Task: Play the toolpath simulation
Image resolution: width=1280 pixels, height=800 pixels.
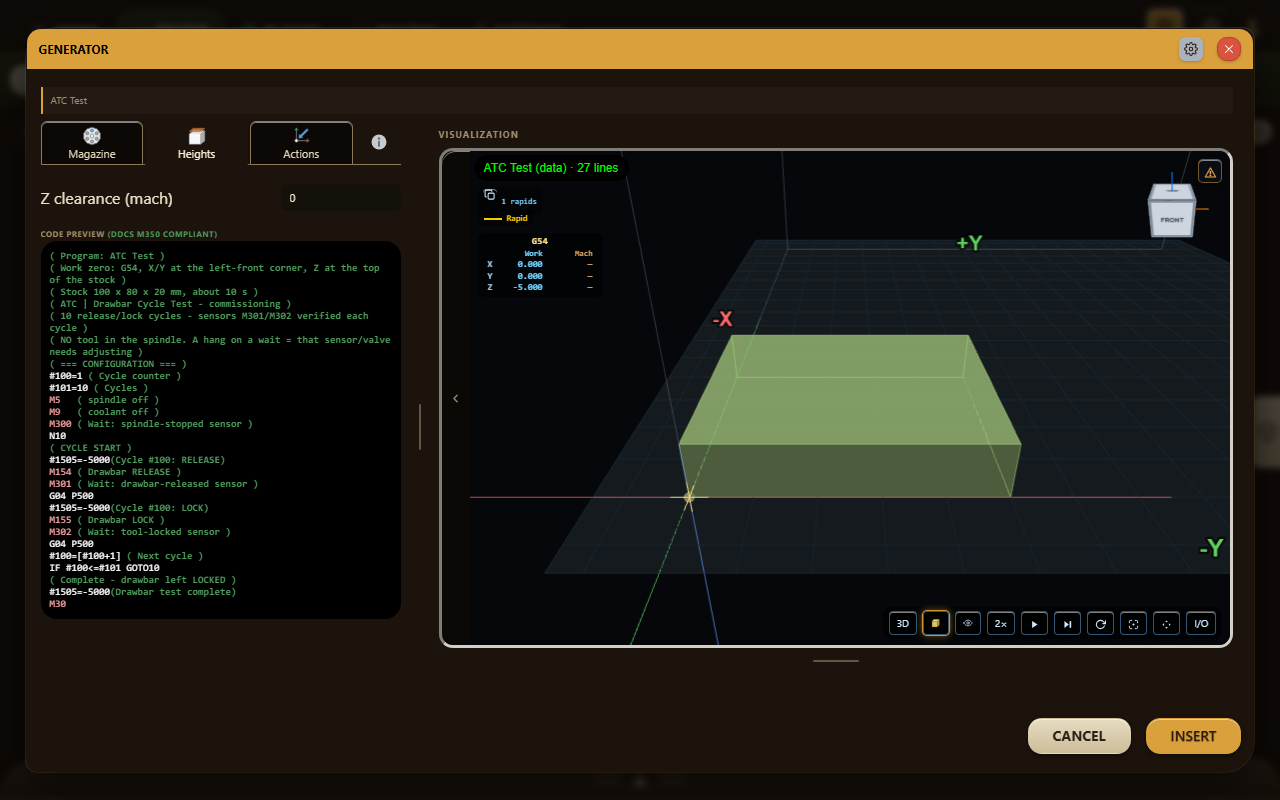Action: click(1034, 623)
